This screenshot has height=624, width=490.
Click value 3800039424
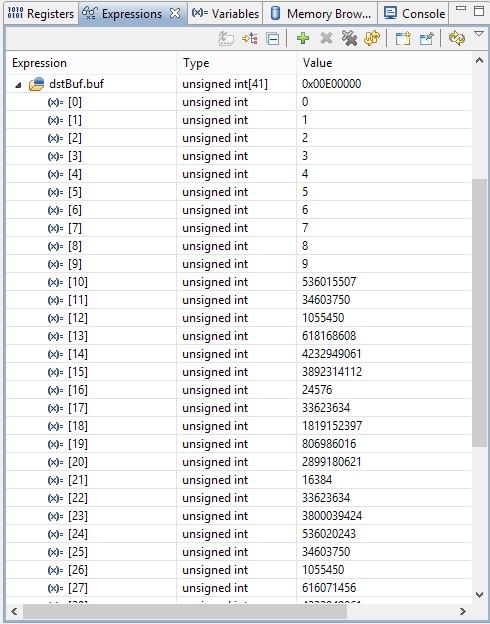coord(332,516)
